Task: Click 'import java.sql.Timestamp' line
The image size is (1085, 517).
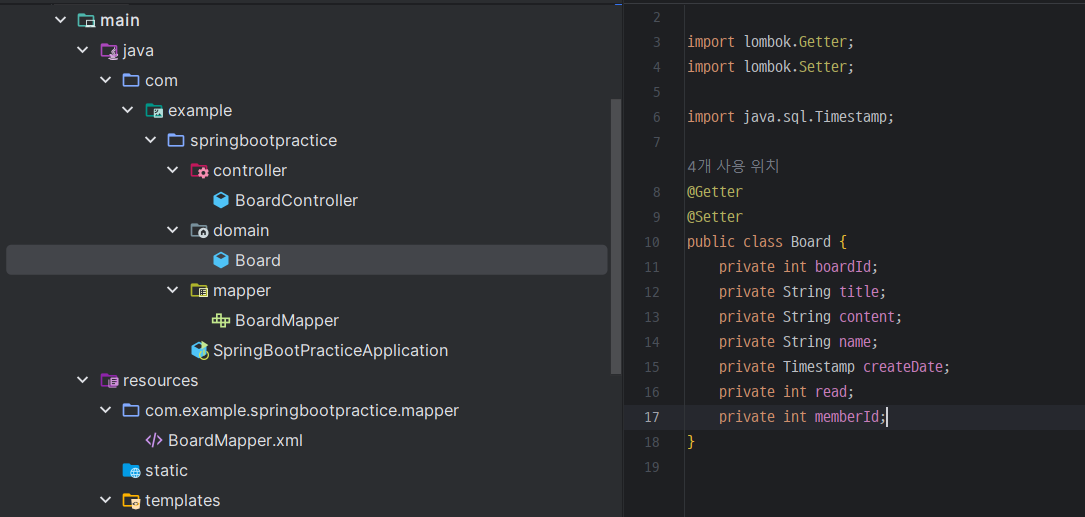Action: (x=791, y=117)
